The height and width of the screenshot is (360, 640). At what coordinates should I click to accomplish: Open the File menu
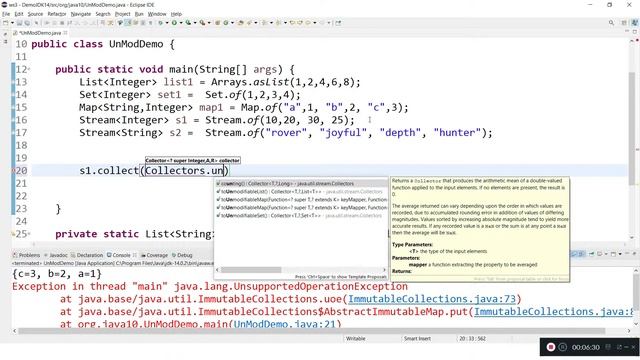click(6, 14)
